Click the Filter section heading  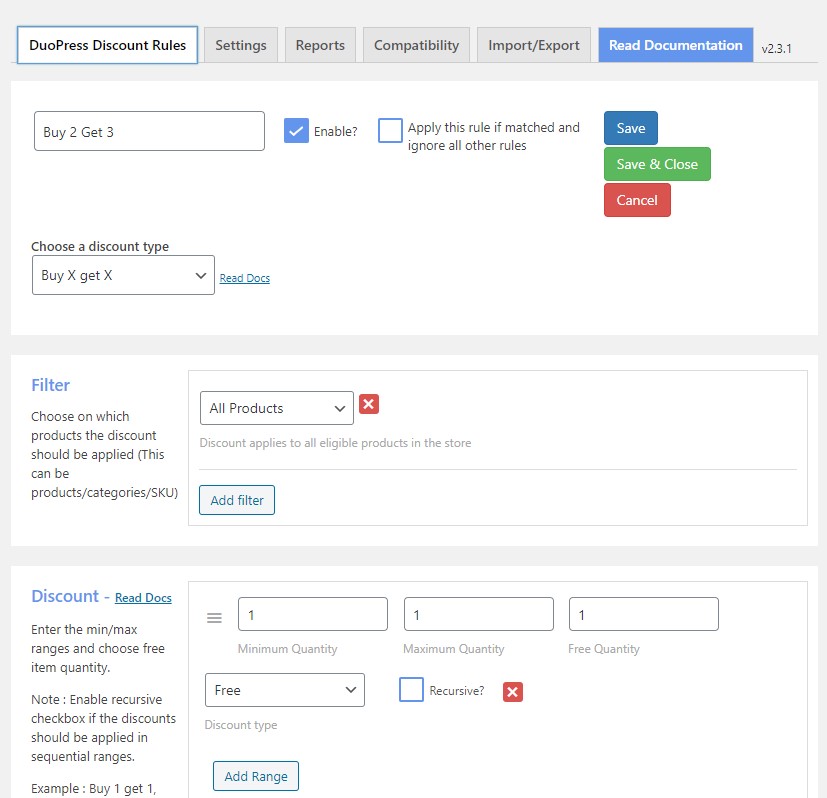click(51, 385)
